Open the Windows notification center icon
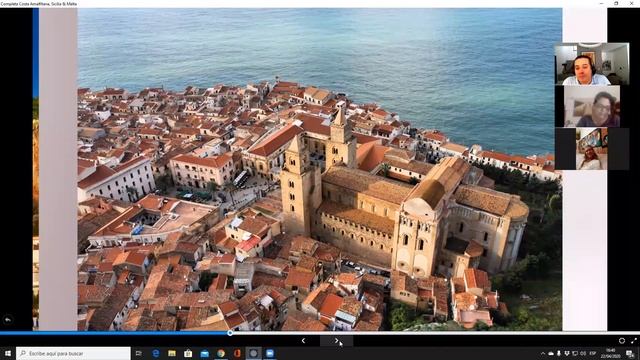The height and width of the screenshot is (360, 640). point(630,353)
